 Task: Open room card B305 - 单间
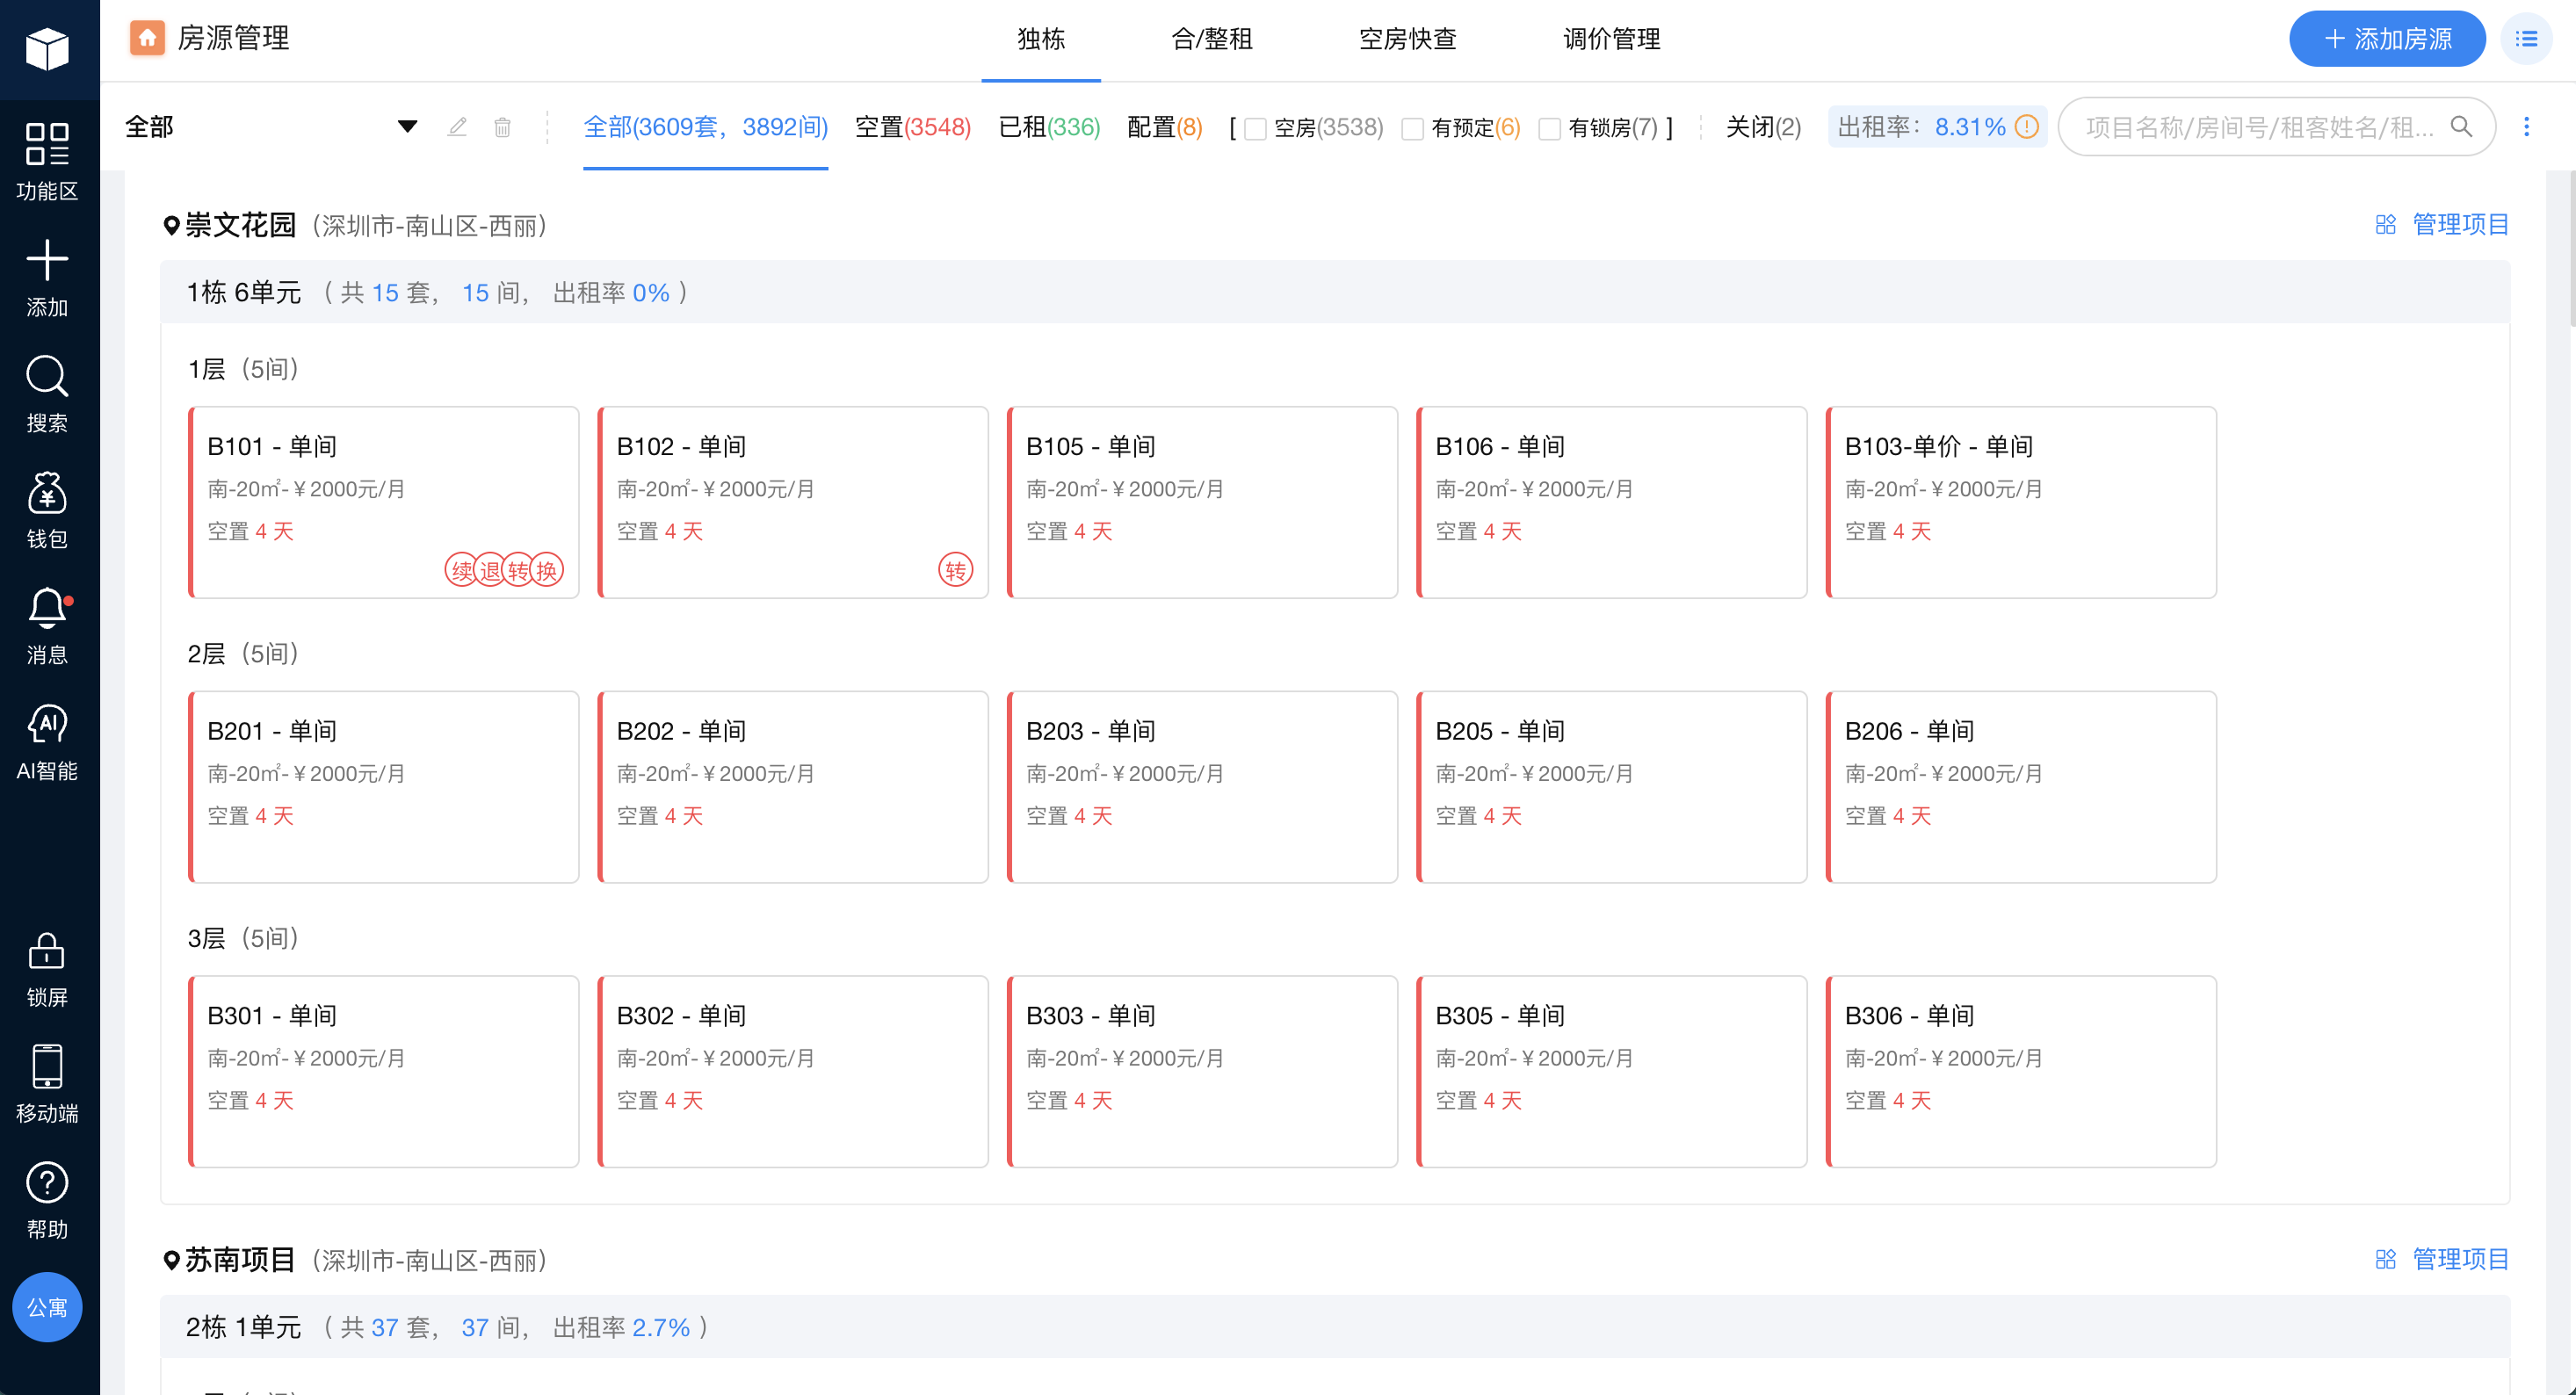pos(1612,1071)
